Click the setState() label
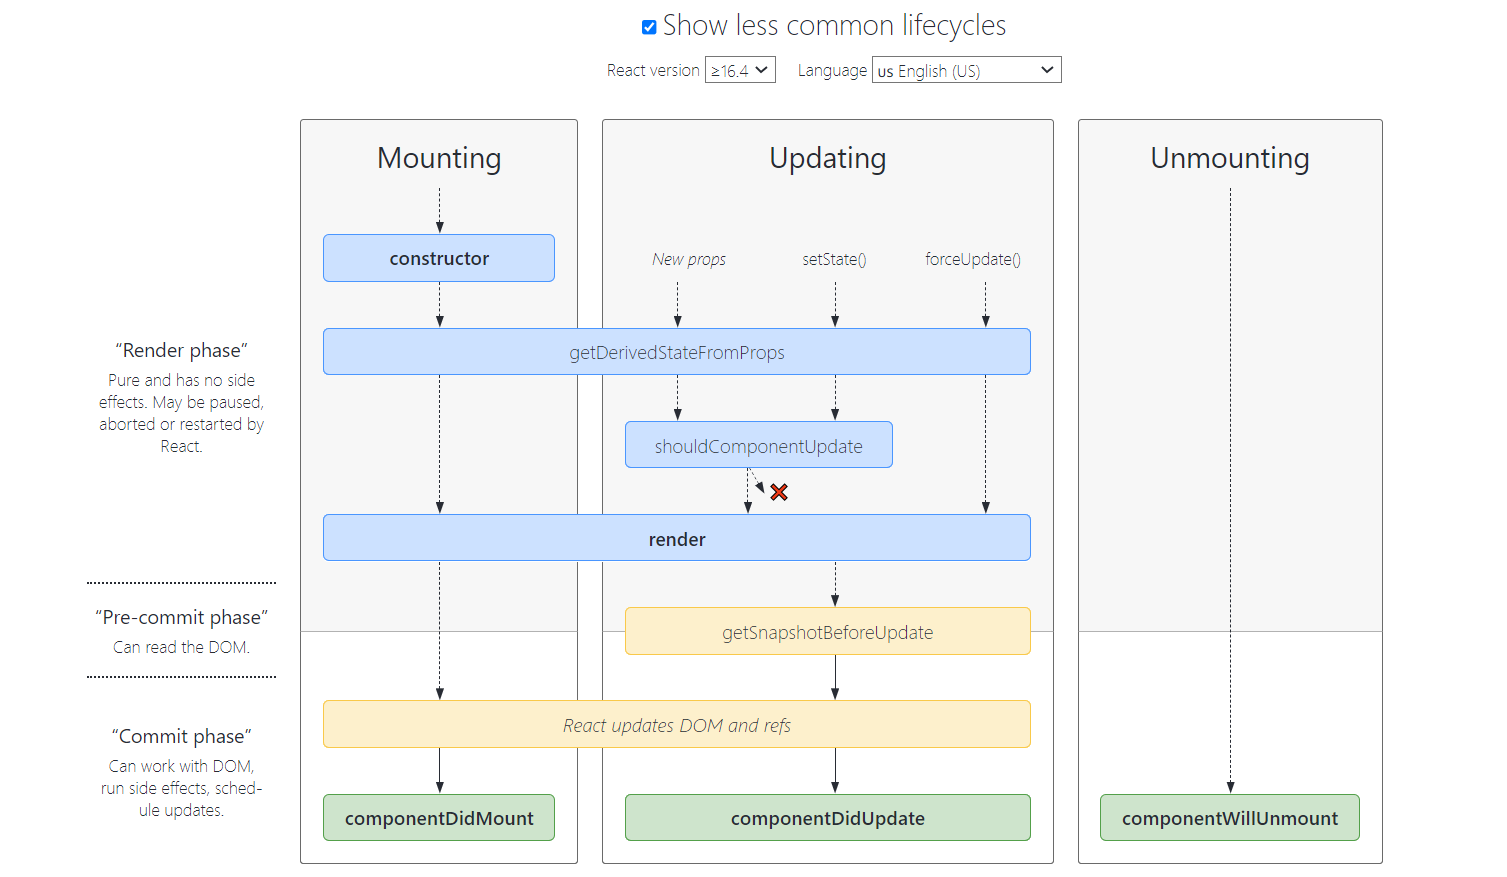1507x877 pixels. 834,259
